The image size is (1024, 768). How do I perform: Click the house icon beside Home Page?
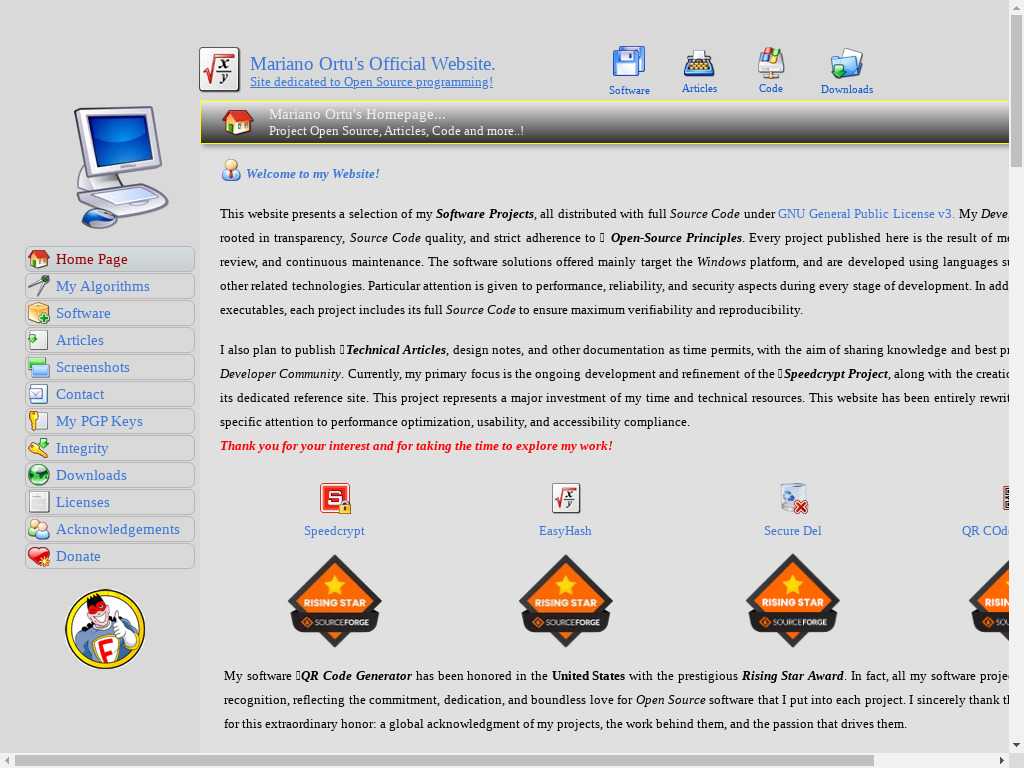[39, 259]
